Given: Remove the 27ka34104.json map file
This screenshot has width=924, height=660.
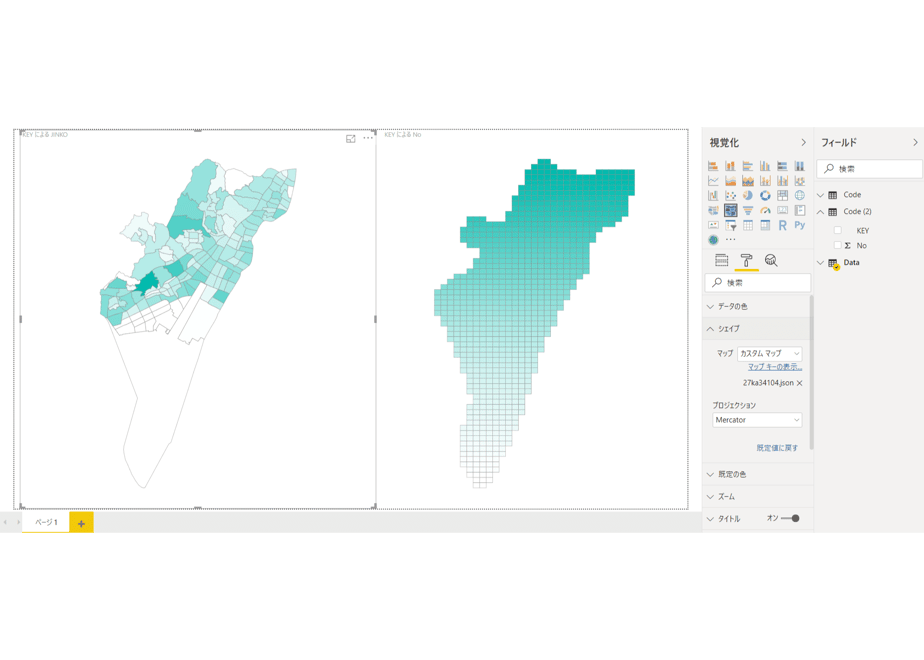Looking at the screenshot, I should click(800, 383).
